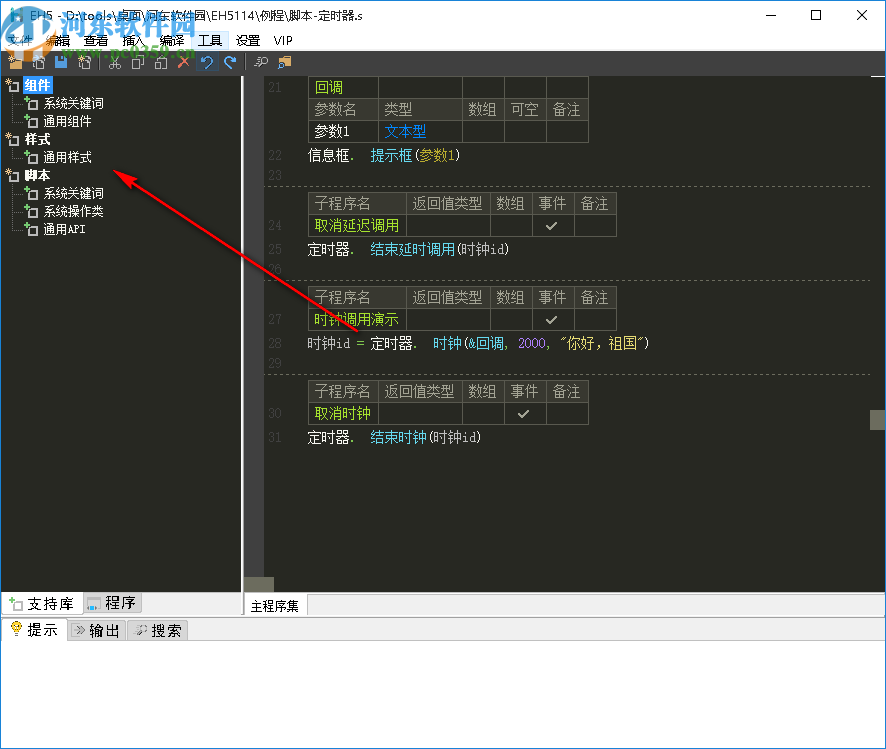886x749 pixels.
Task: Click 结束延时调用 in line 25
Action: coord(412,249)
